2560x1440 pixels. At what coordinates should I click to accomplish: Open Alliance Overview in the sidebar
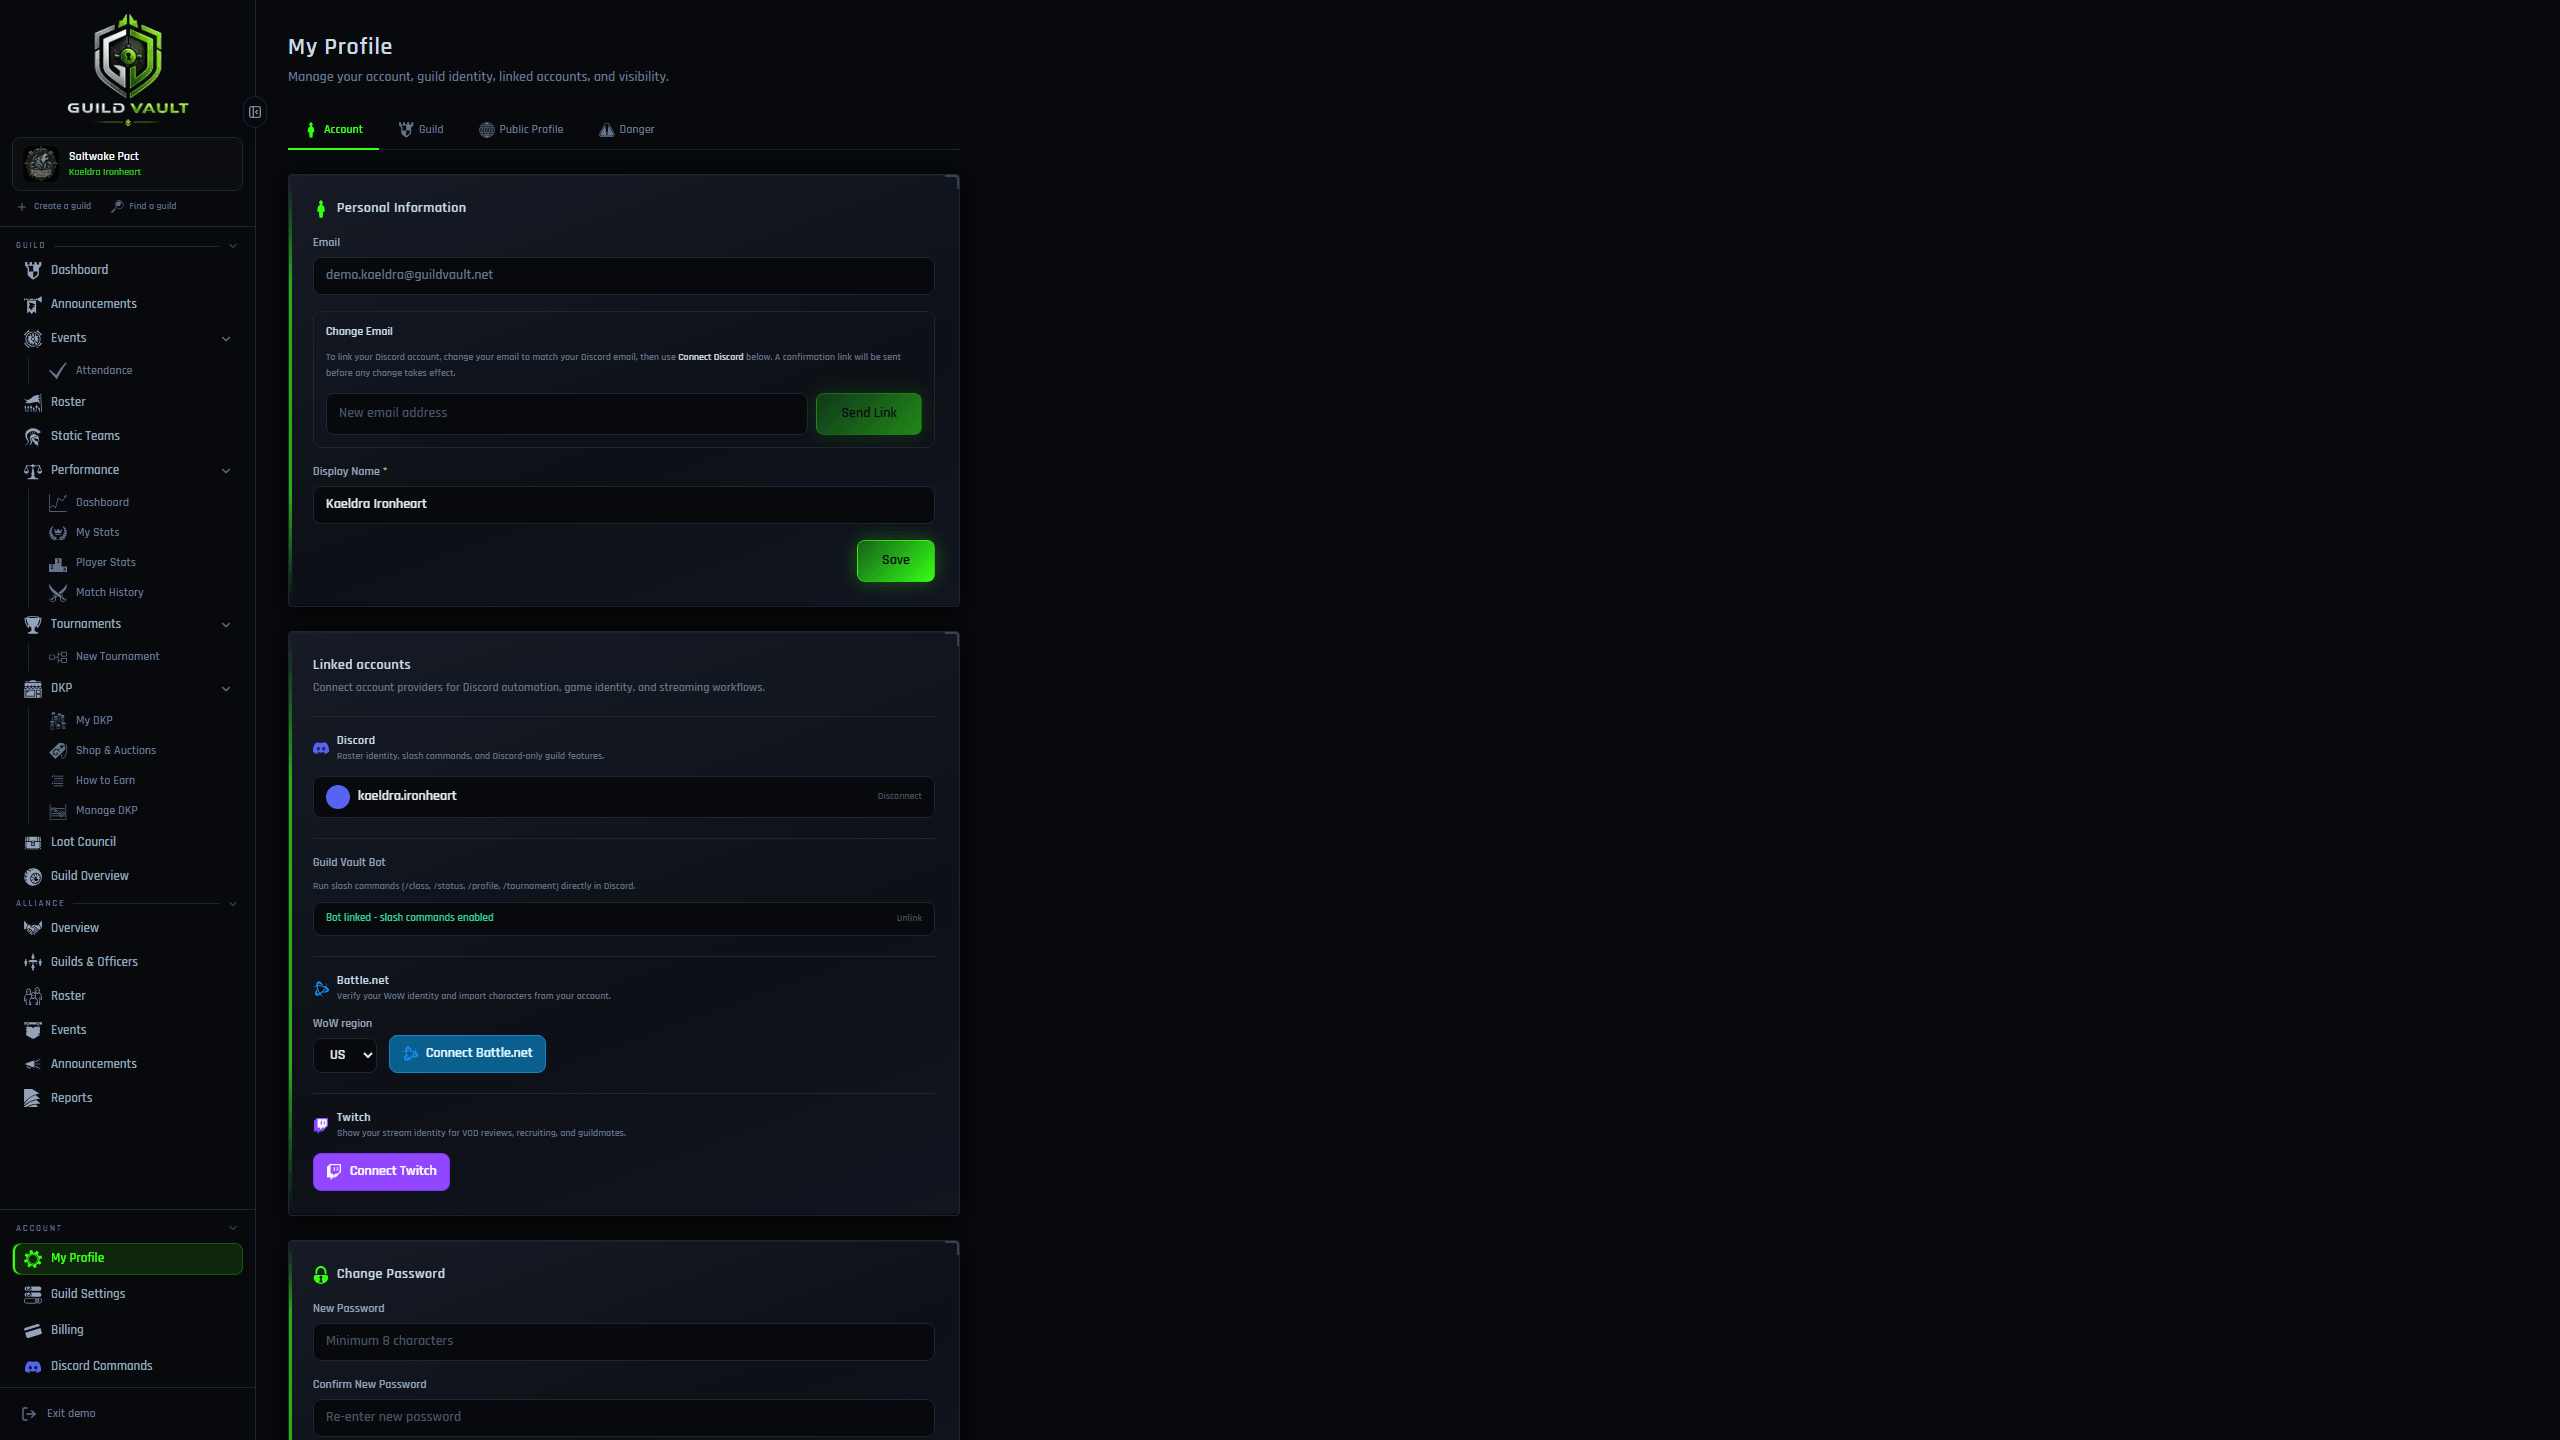[x=128, y=928]
